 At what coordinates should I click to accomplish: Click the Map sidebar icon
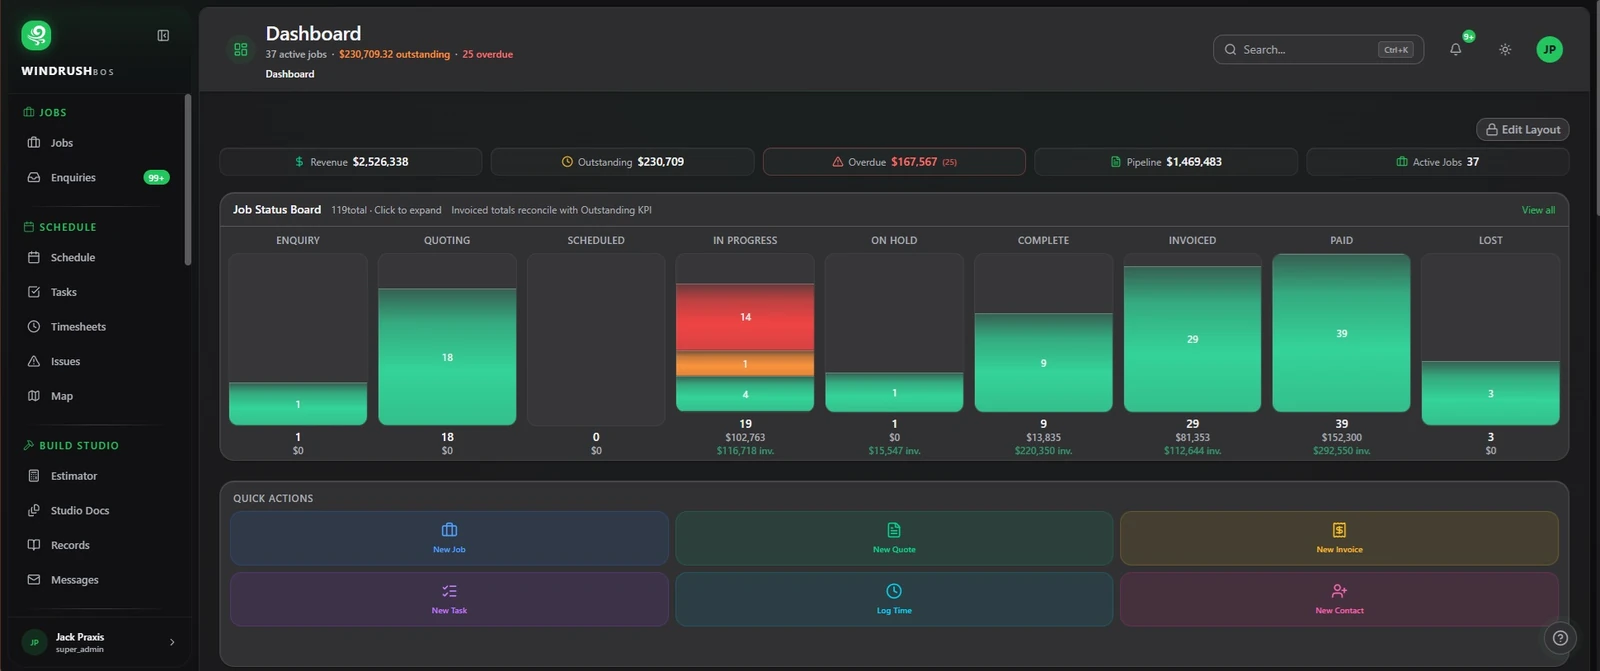click(x=34, y=396)
